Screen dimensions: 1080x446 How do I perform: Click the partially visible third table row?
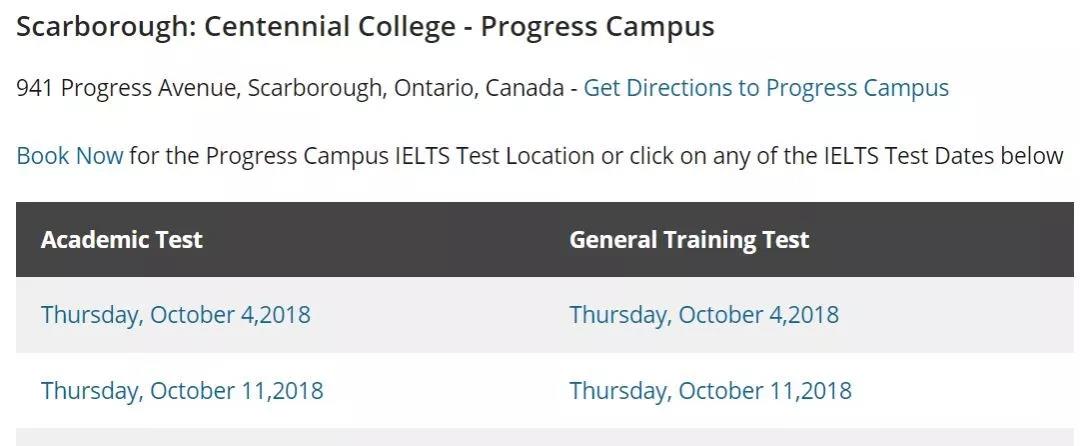click(545, 437)
